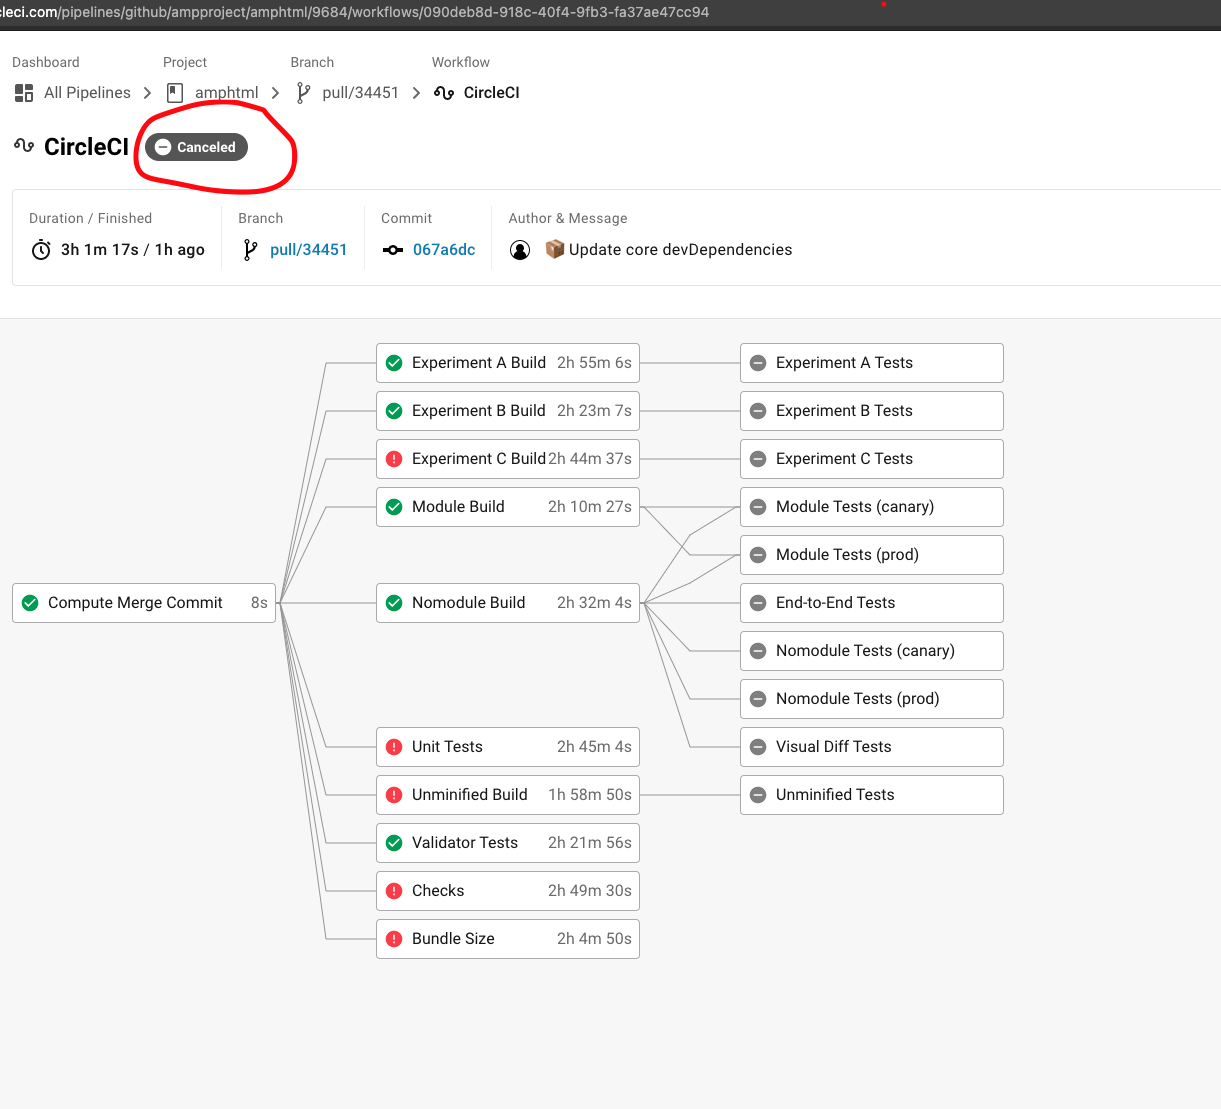Open Nomodule Tests (canary) job
The image size is (1221, 1109).
tap(872, 651)
